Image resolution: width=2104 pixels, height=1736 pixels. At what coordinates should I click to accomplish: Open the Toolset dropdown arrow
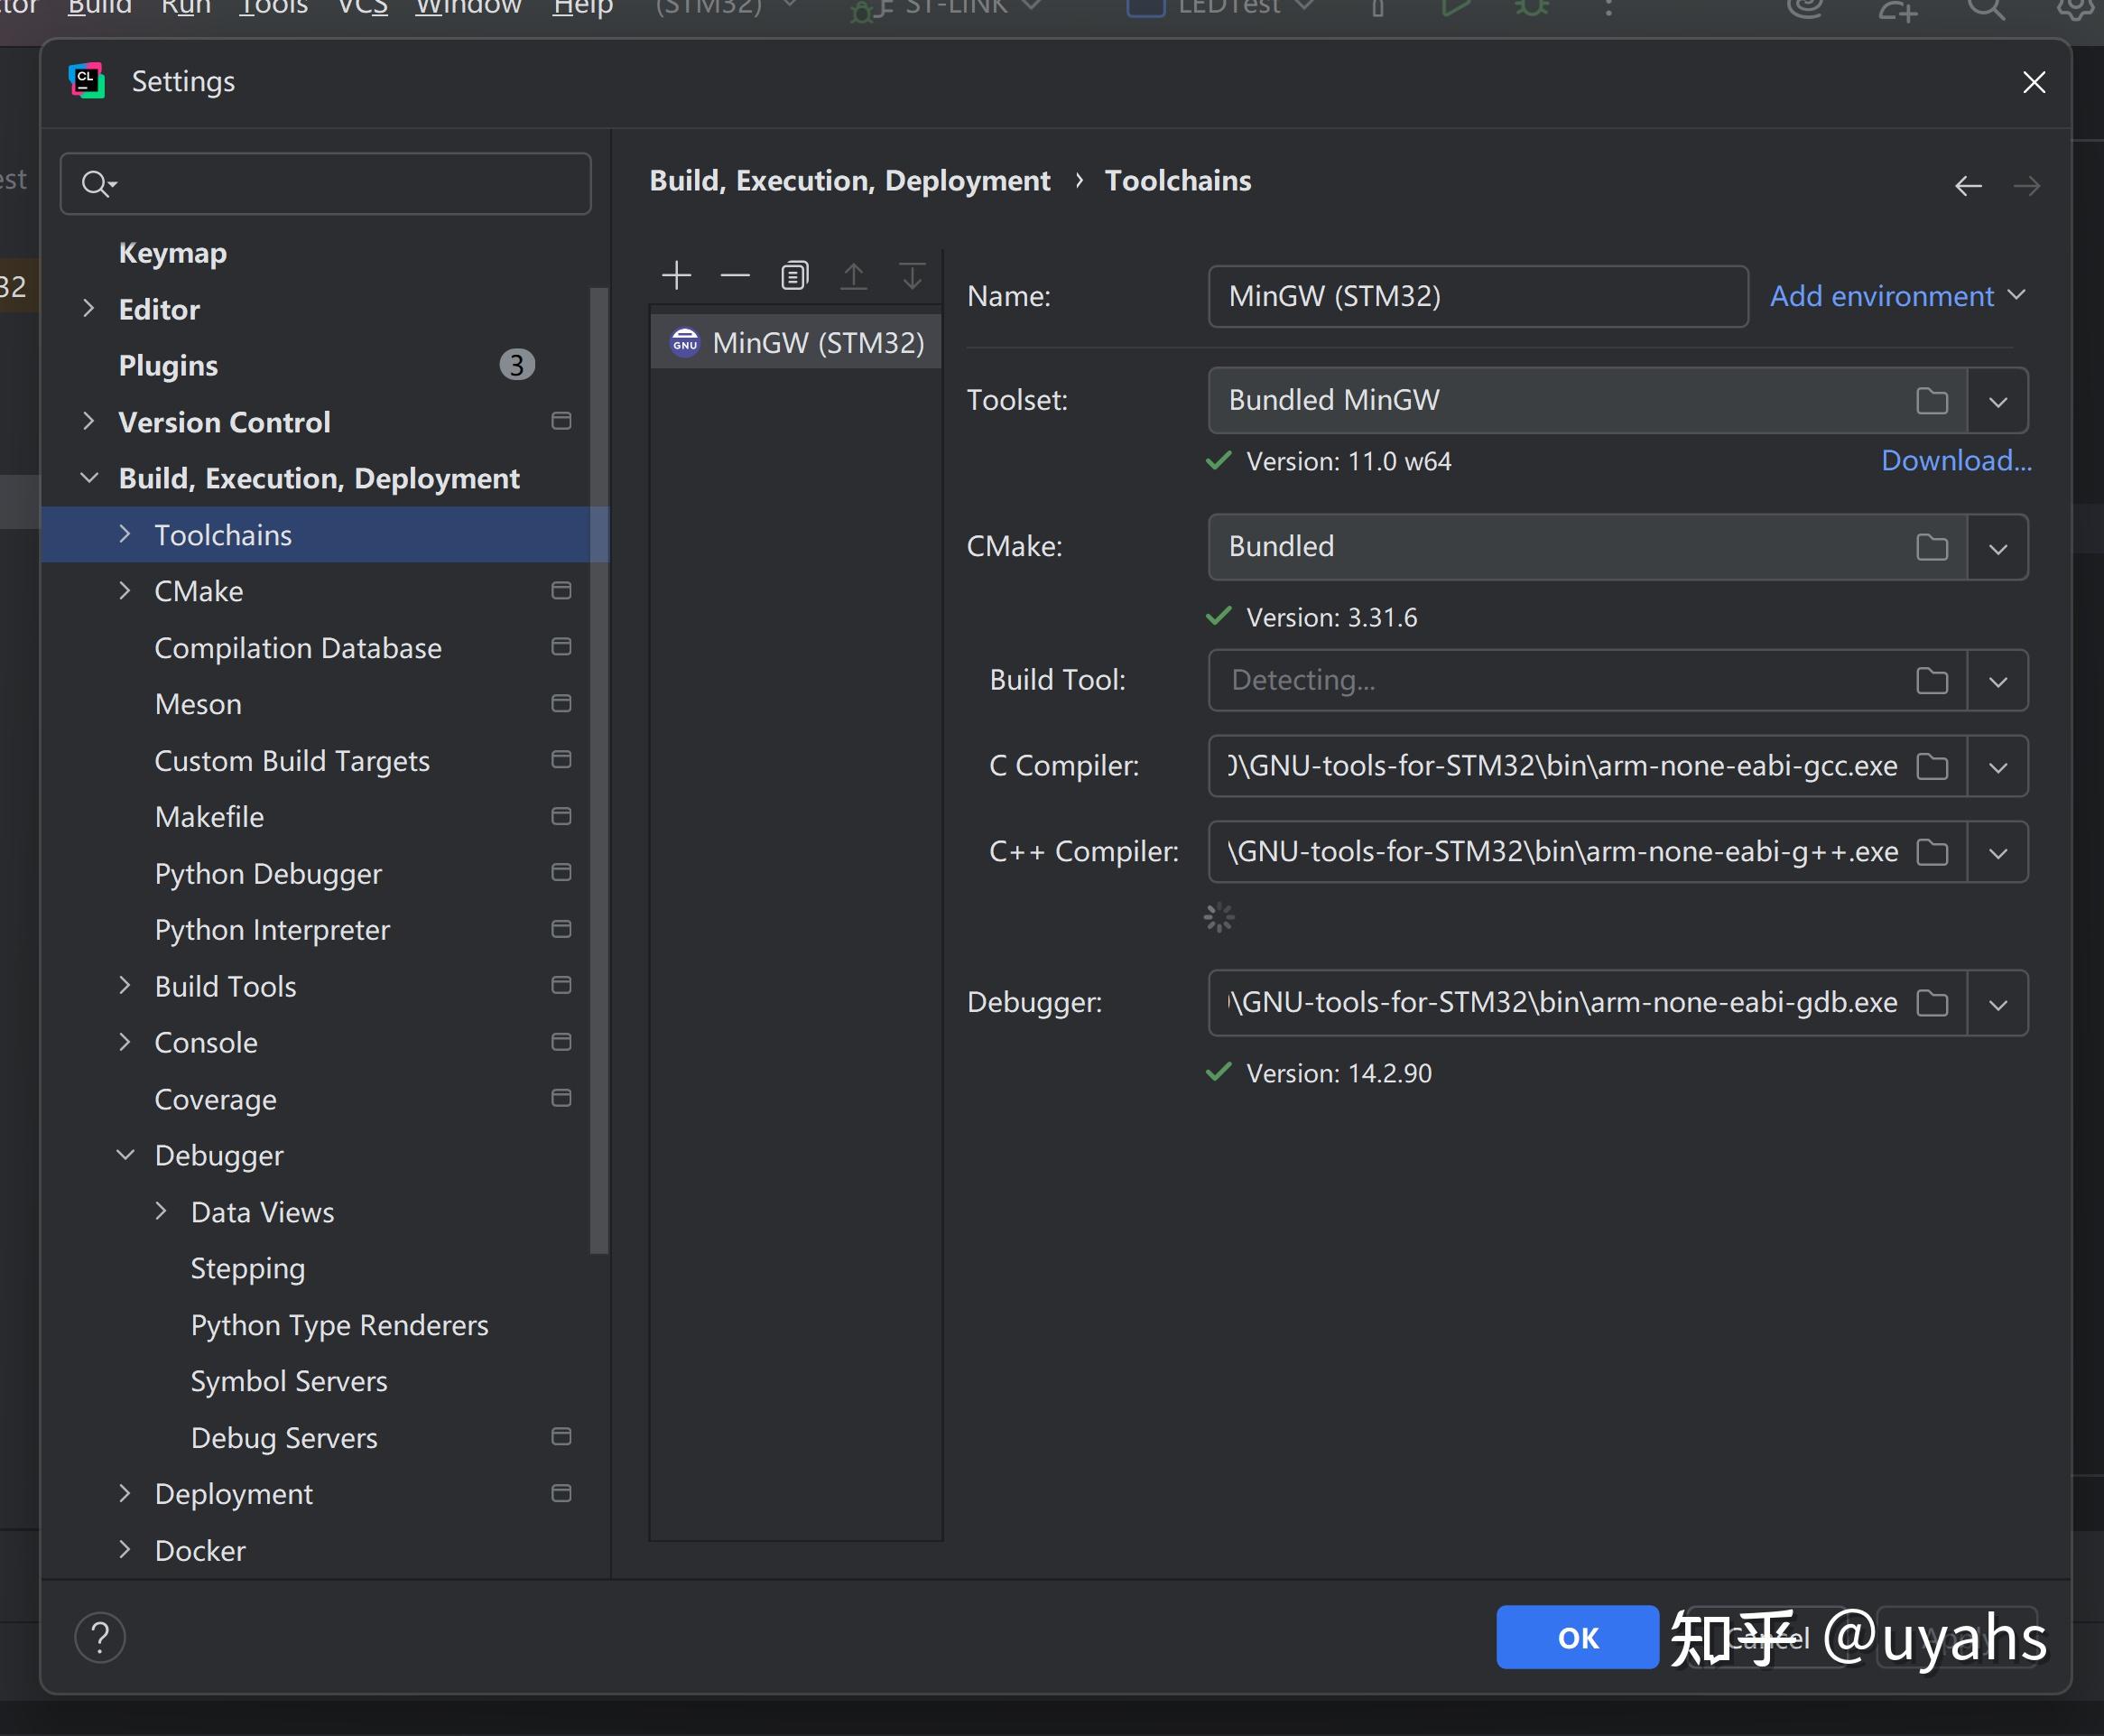pyautogui.click(x=1997, y=401)
